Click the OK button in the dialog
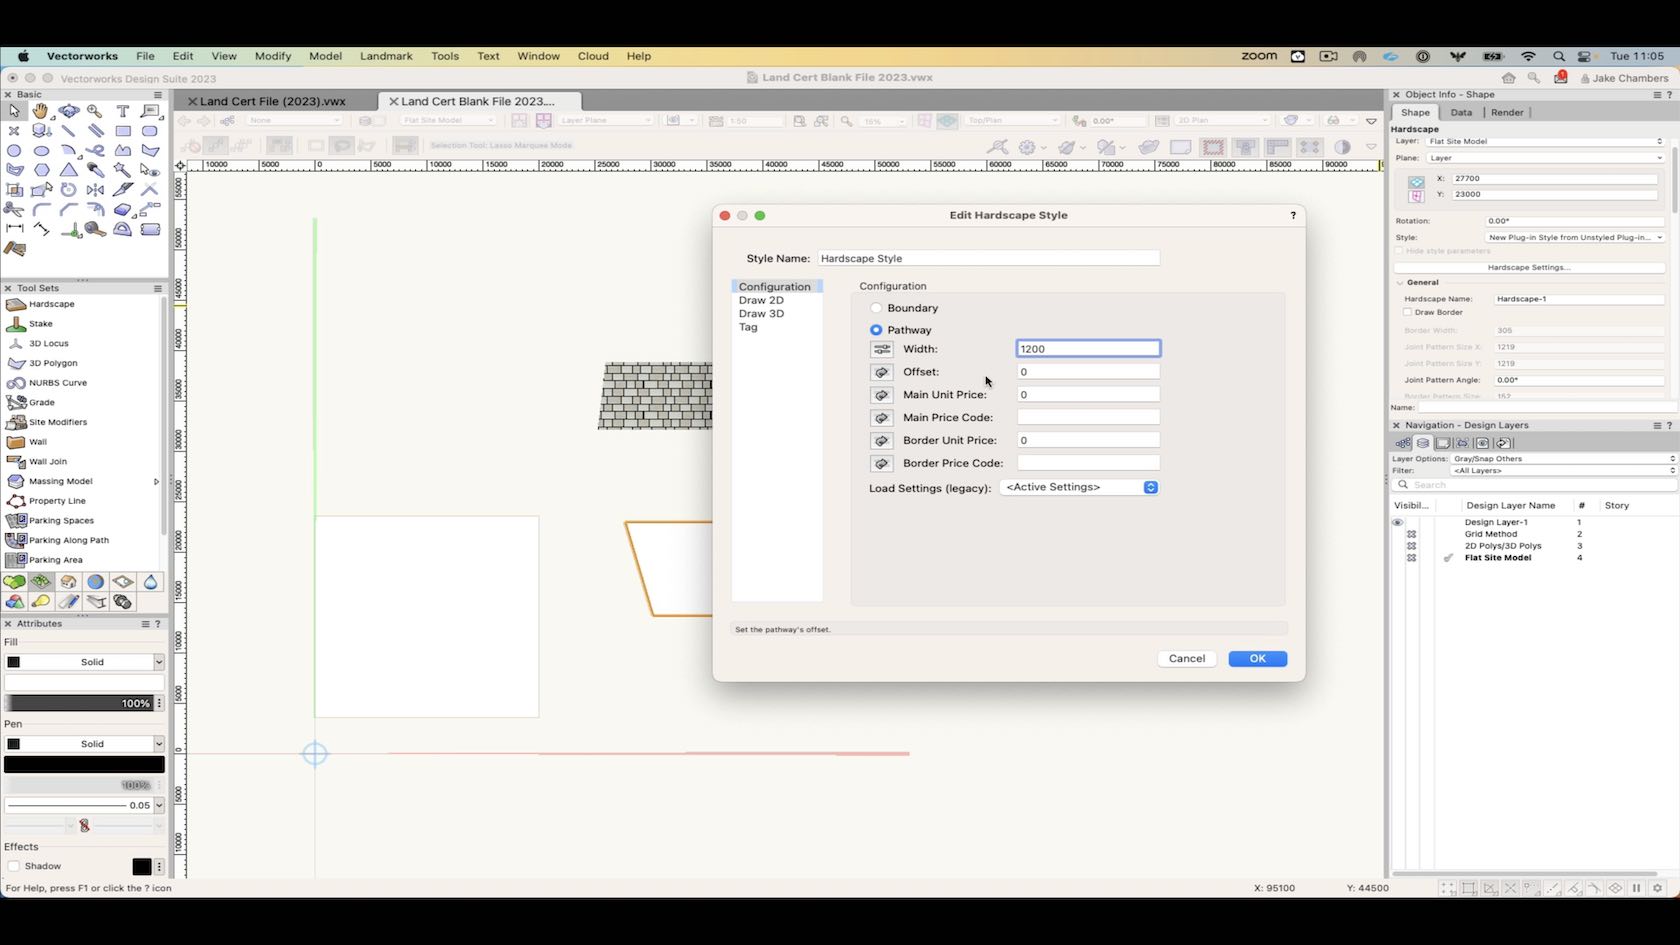This screenshot has width=1680, height=945. (x=1257, y=658)
